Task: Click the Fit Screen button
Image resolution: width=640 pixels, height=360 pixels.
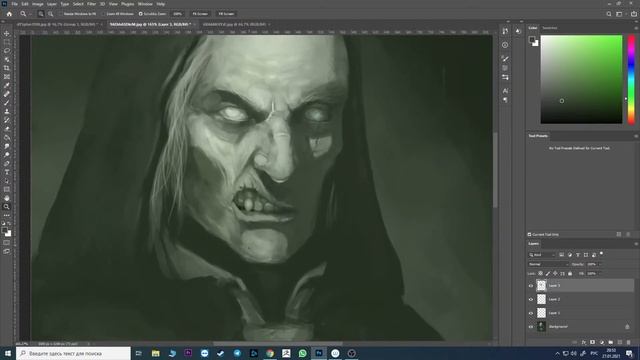Action: pyautogui.click(x=200, y=14)
